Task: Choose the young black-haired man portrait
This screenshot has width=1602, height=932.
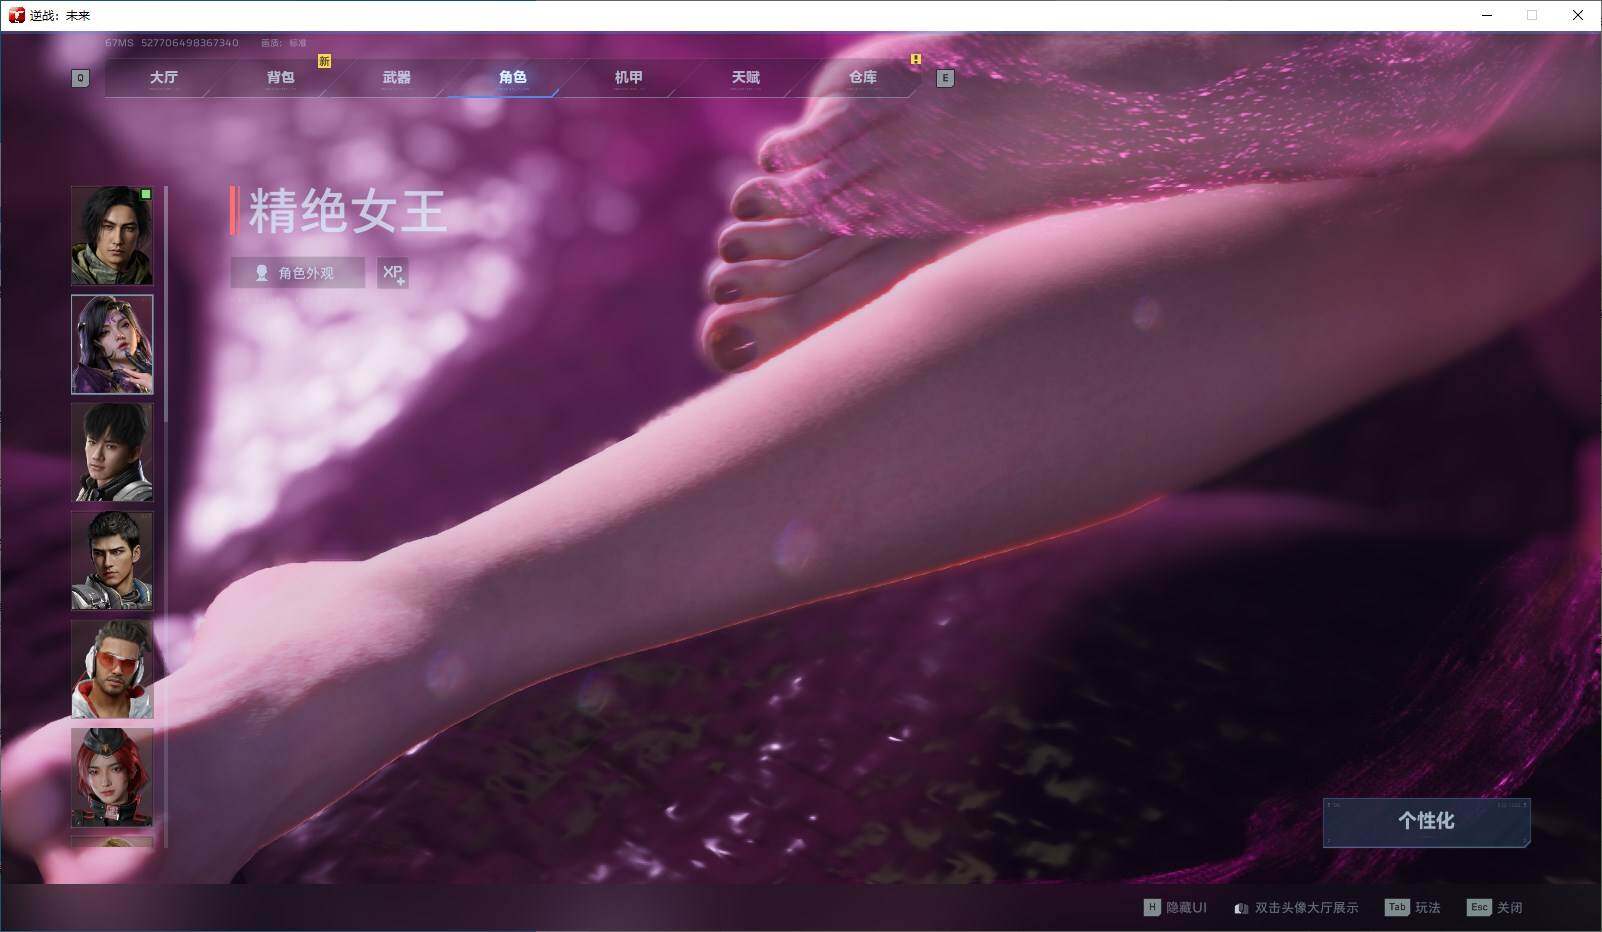Action: click(112, 452)
